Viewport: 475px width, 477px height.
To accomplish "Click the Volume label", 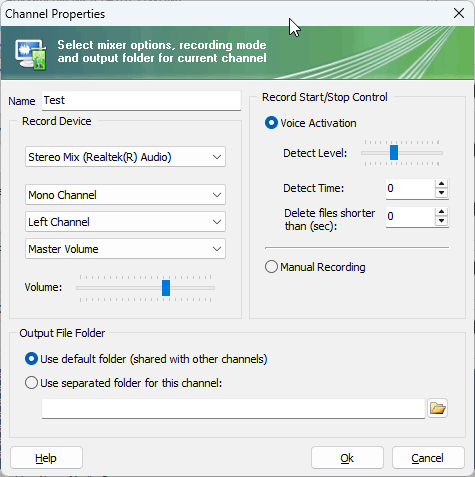I will click(43, 287).
